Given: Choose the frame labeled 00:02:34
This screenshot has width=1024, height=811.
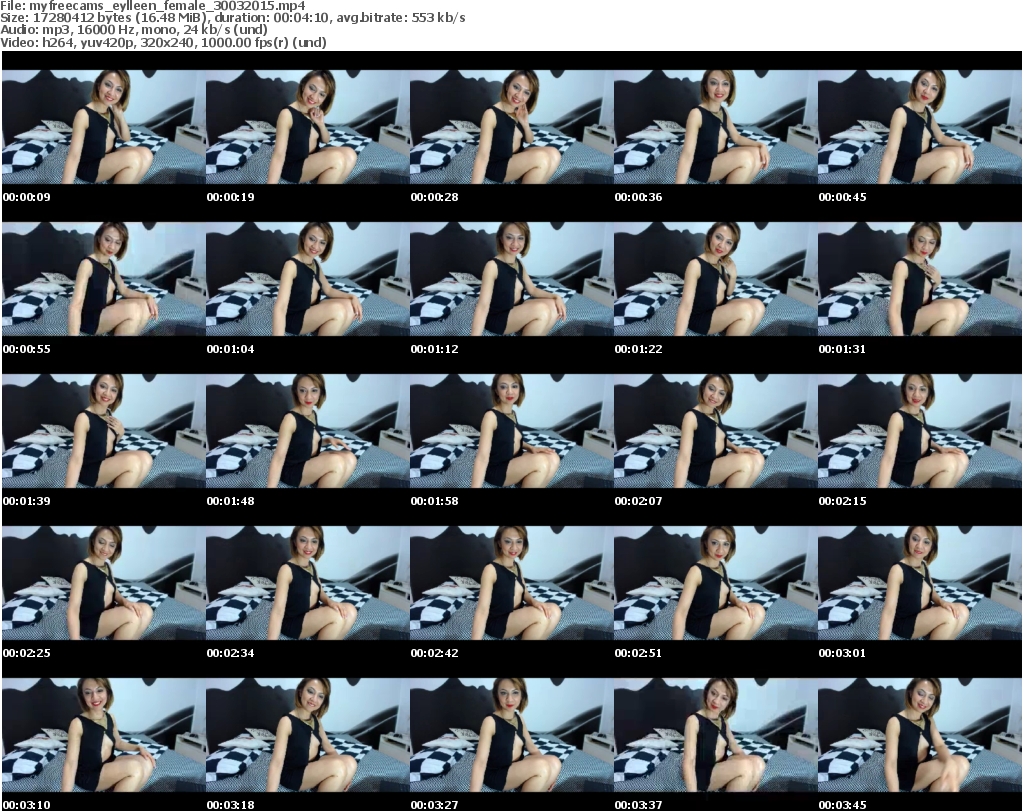Looking at the screenshot, I should 308,583.
